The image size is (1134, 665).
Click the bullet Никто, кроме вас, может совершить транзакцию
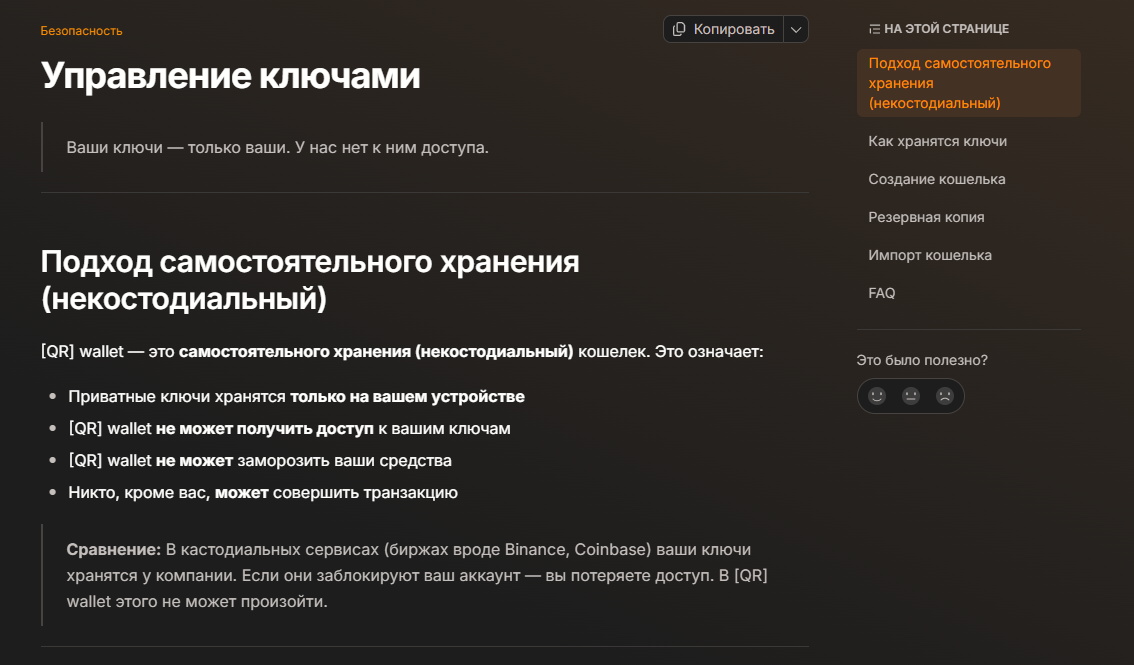(x=263, y=492)
